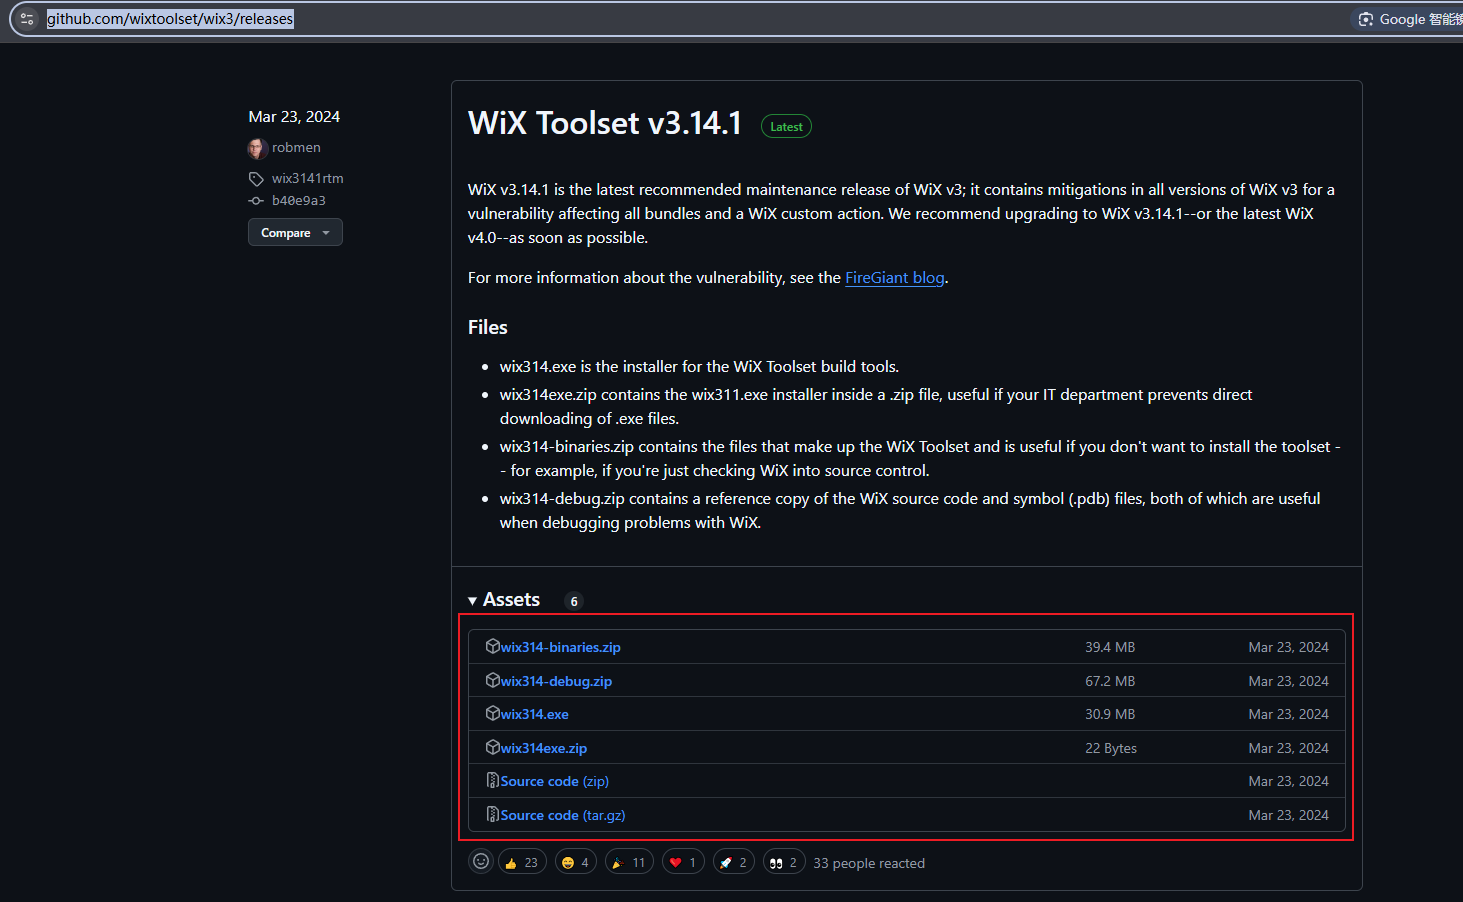Open the FireGiant blog link
The height and width of the screenshot is (902, 1463).
[894, 278]
